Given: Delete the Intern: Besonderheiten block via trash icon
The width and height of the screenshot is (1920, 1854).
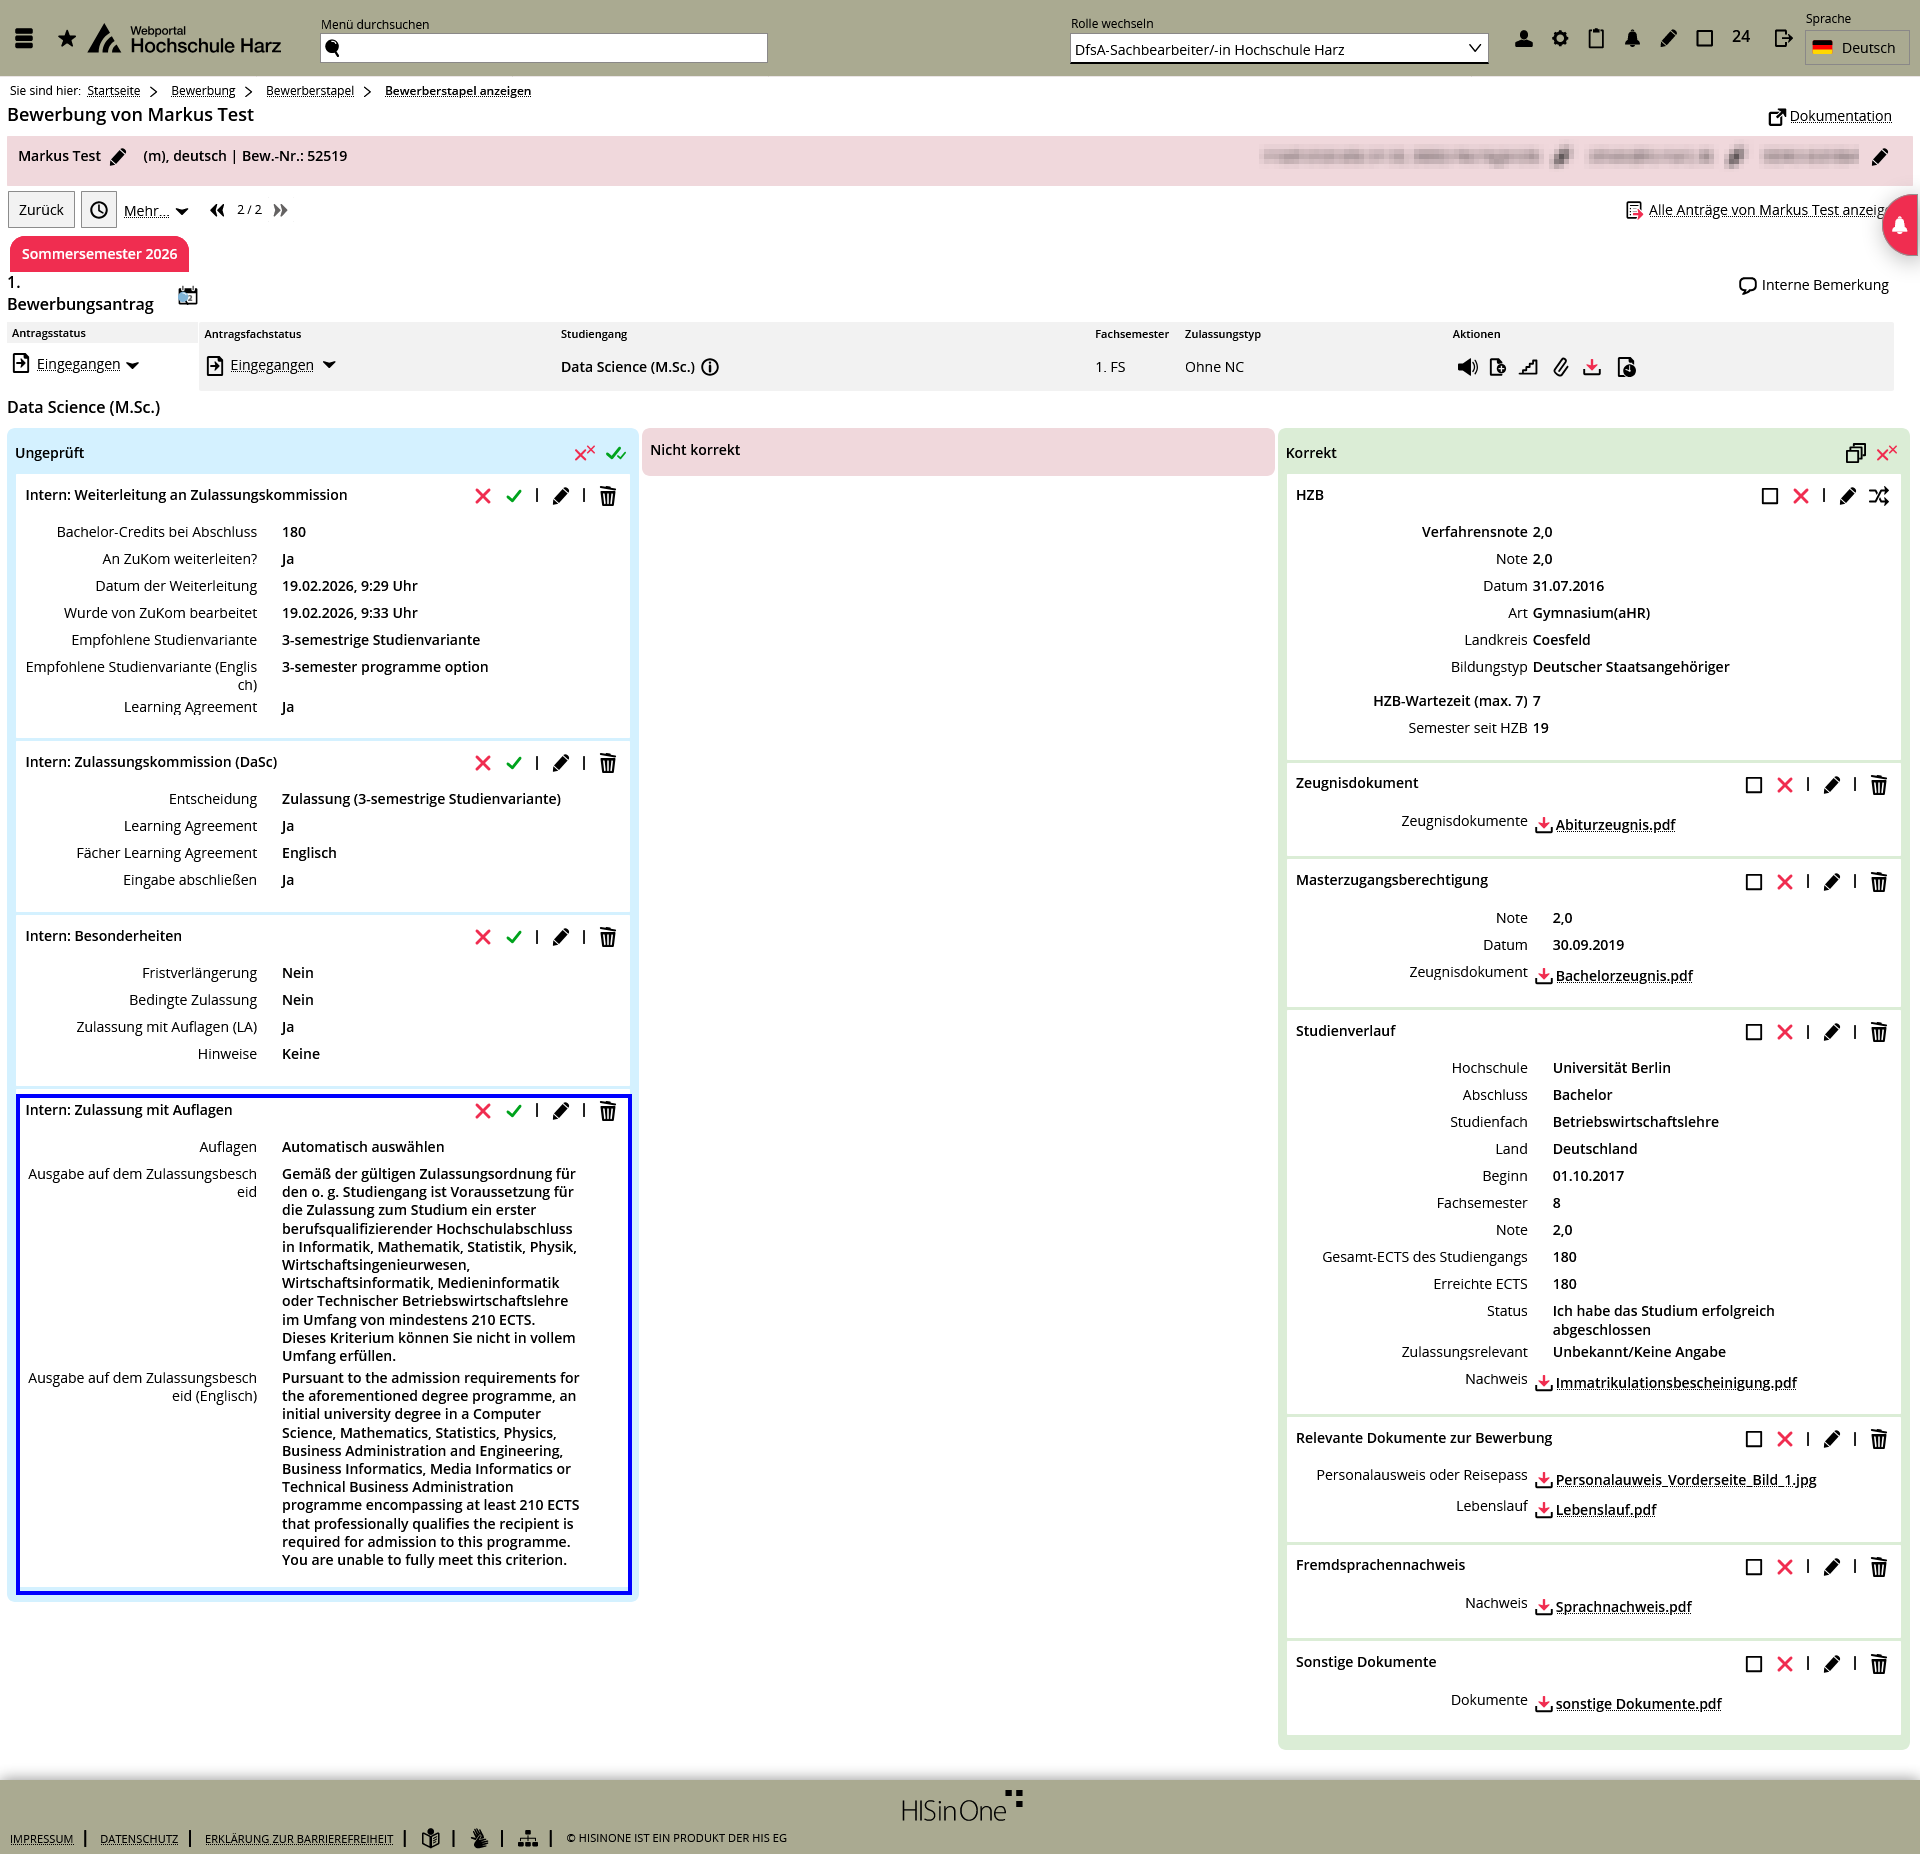Looking at the screenshot, I should (x=607, y=937).
